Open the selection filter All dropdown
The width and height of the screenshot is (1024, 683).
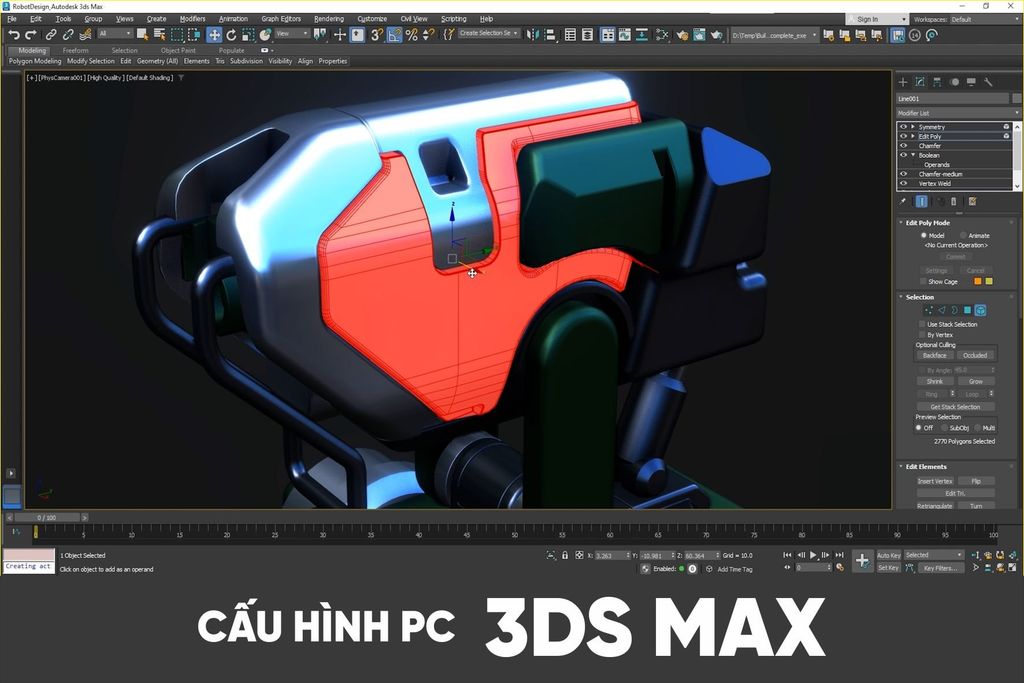115,33
